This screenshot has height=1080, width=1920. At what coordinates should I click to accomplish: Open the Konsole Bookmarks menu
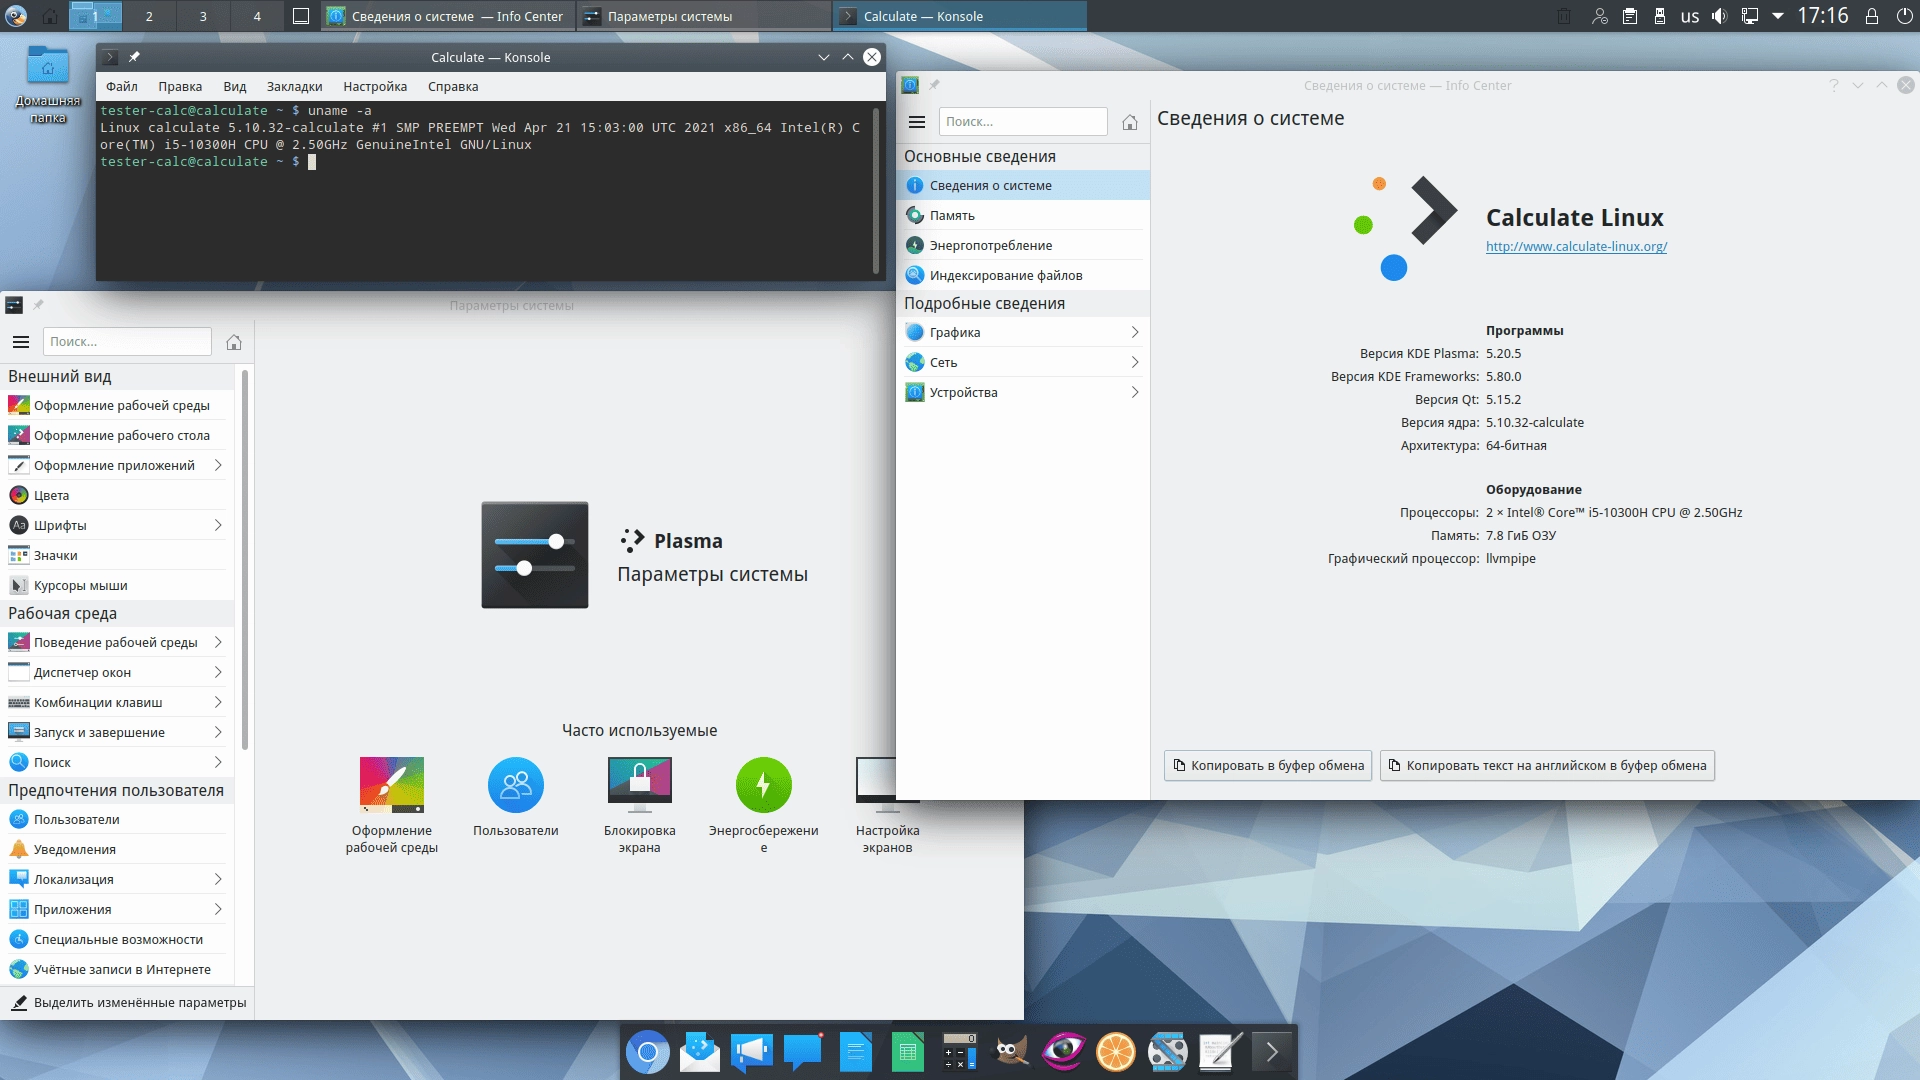(294, 86)
